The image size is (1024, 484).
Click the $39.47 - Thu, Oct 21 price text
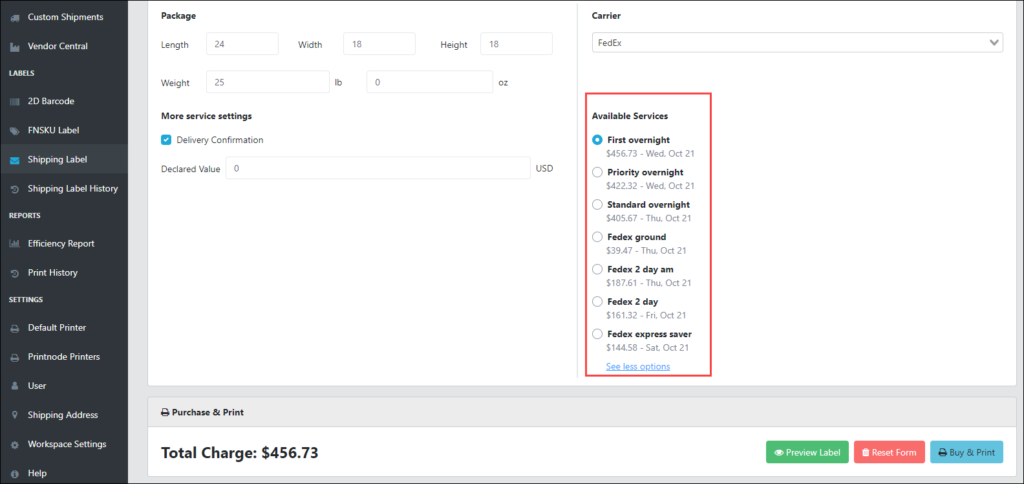646,250
